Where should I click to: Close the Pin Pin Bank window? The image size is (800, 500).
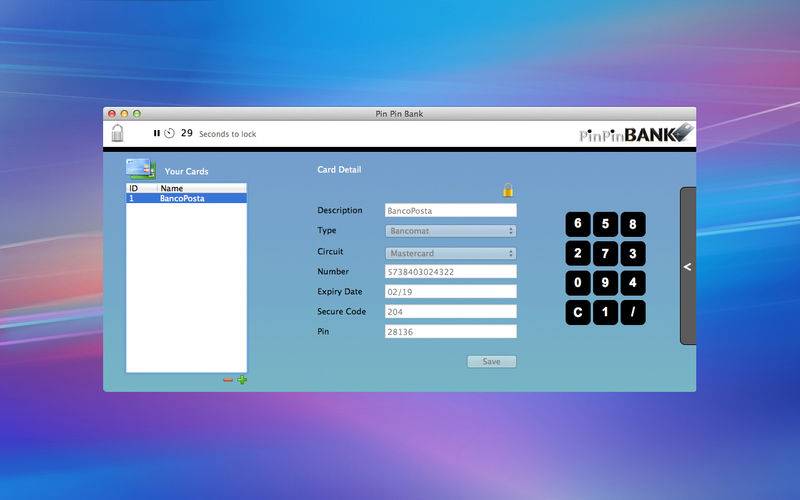pos(112,114)
